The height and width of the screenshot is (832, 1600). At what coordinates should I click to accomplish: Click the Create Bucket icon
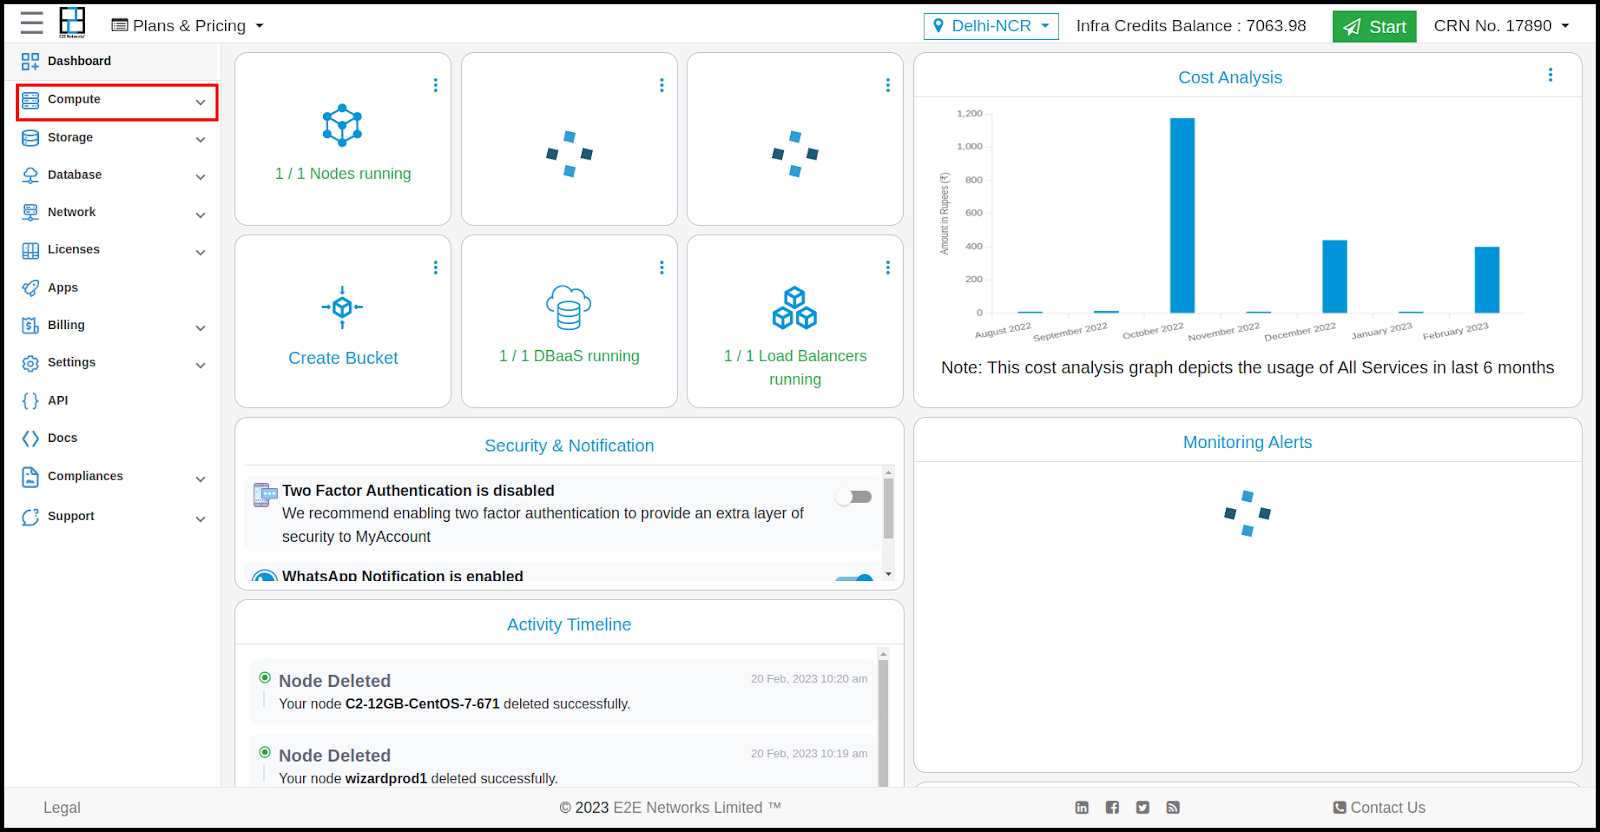342,307
